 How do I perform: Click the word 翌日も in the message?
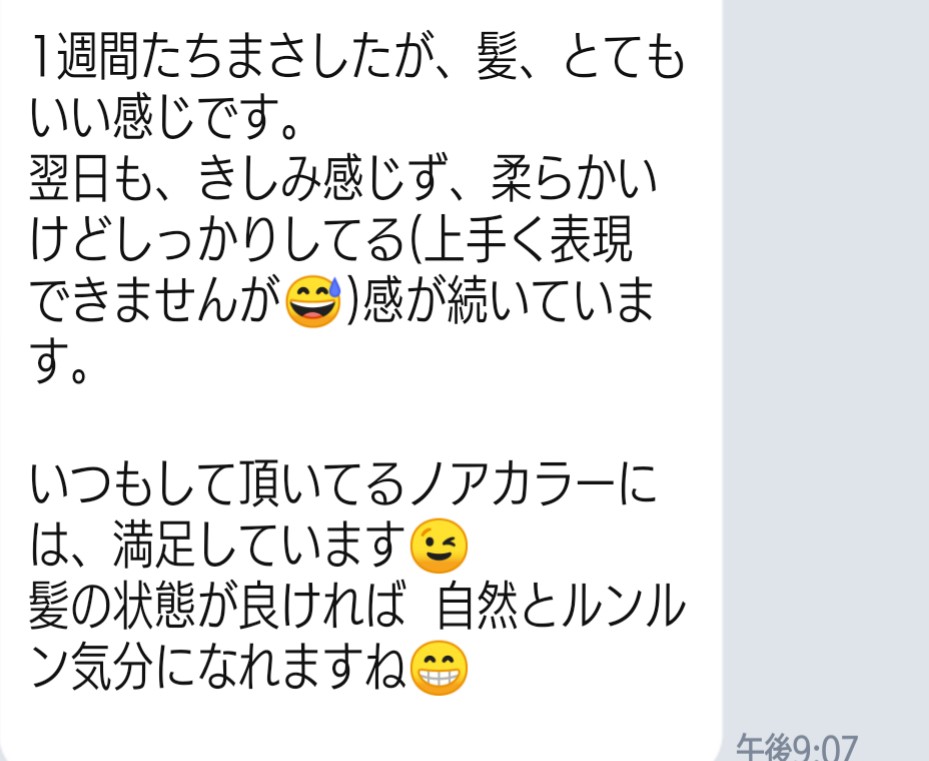coord(89,180)
